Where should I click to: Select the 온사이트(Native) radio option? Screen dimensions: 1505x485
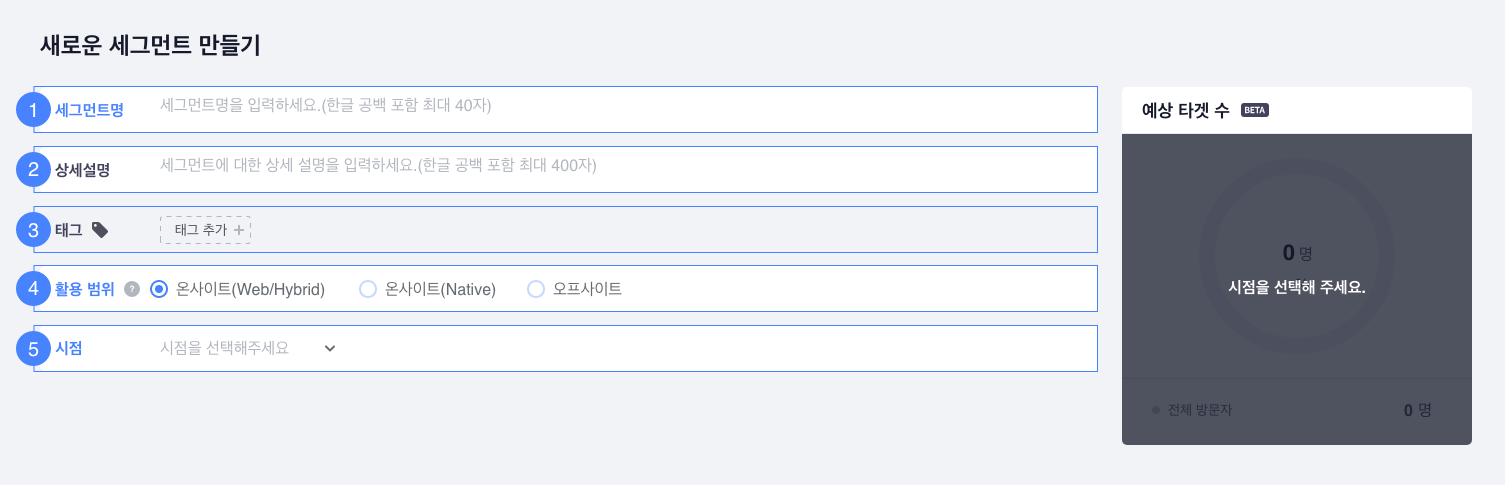tap(368, 289)
